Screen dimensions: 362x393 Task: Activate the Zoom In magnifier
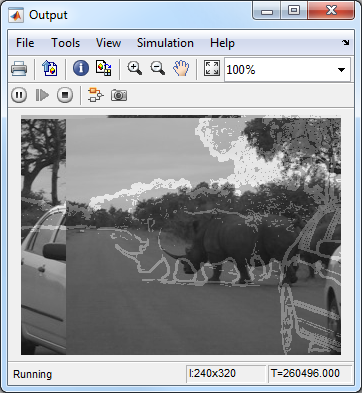(135, 68)
